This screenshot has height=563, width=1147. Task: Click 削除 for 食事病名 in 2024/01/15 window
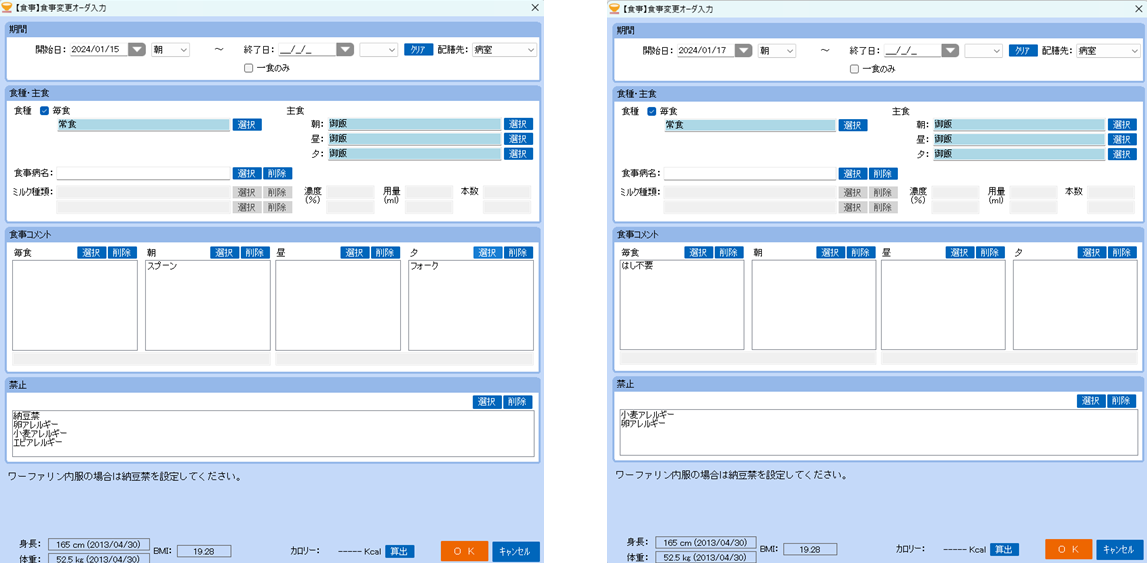coord(277,173)
